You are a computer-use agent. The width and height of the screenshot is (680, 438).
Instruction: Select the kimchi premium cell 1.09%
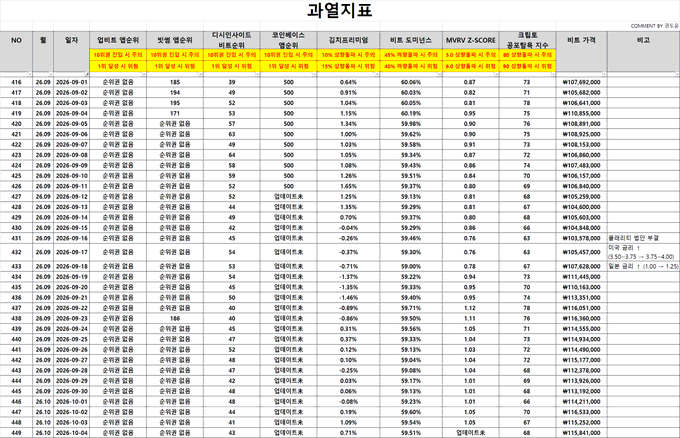(348, 422)
